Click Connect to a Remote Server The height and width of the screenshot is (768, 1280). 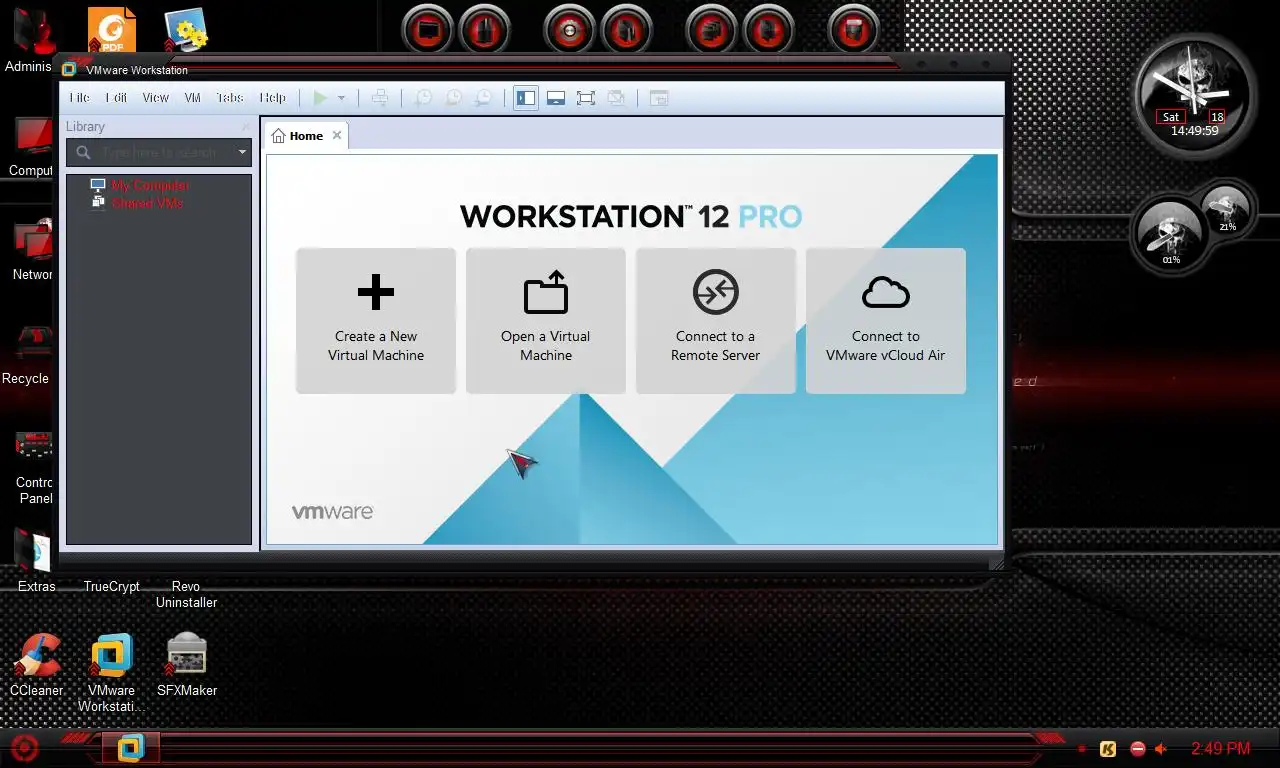[716, 321]
